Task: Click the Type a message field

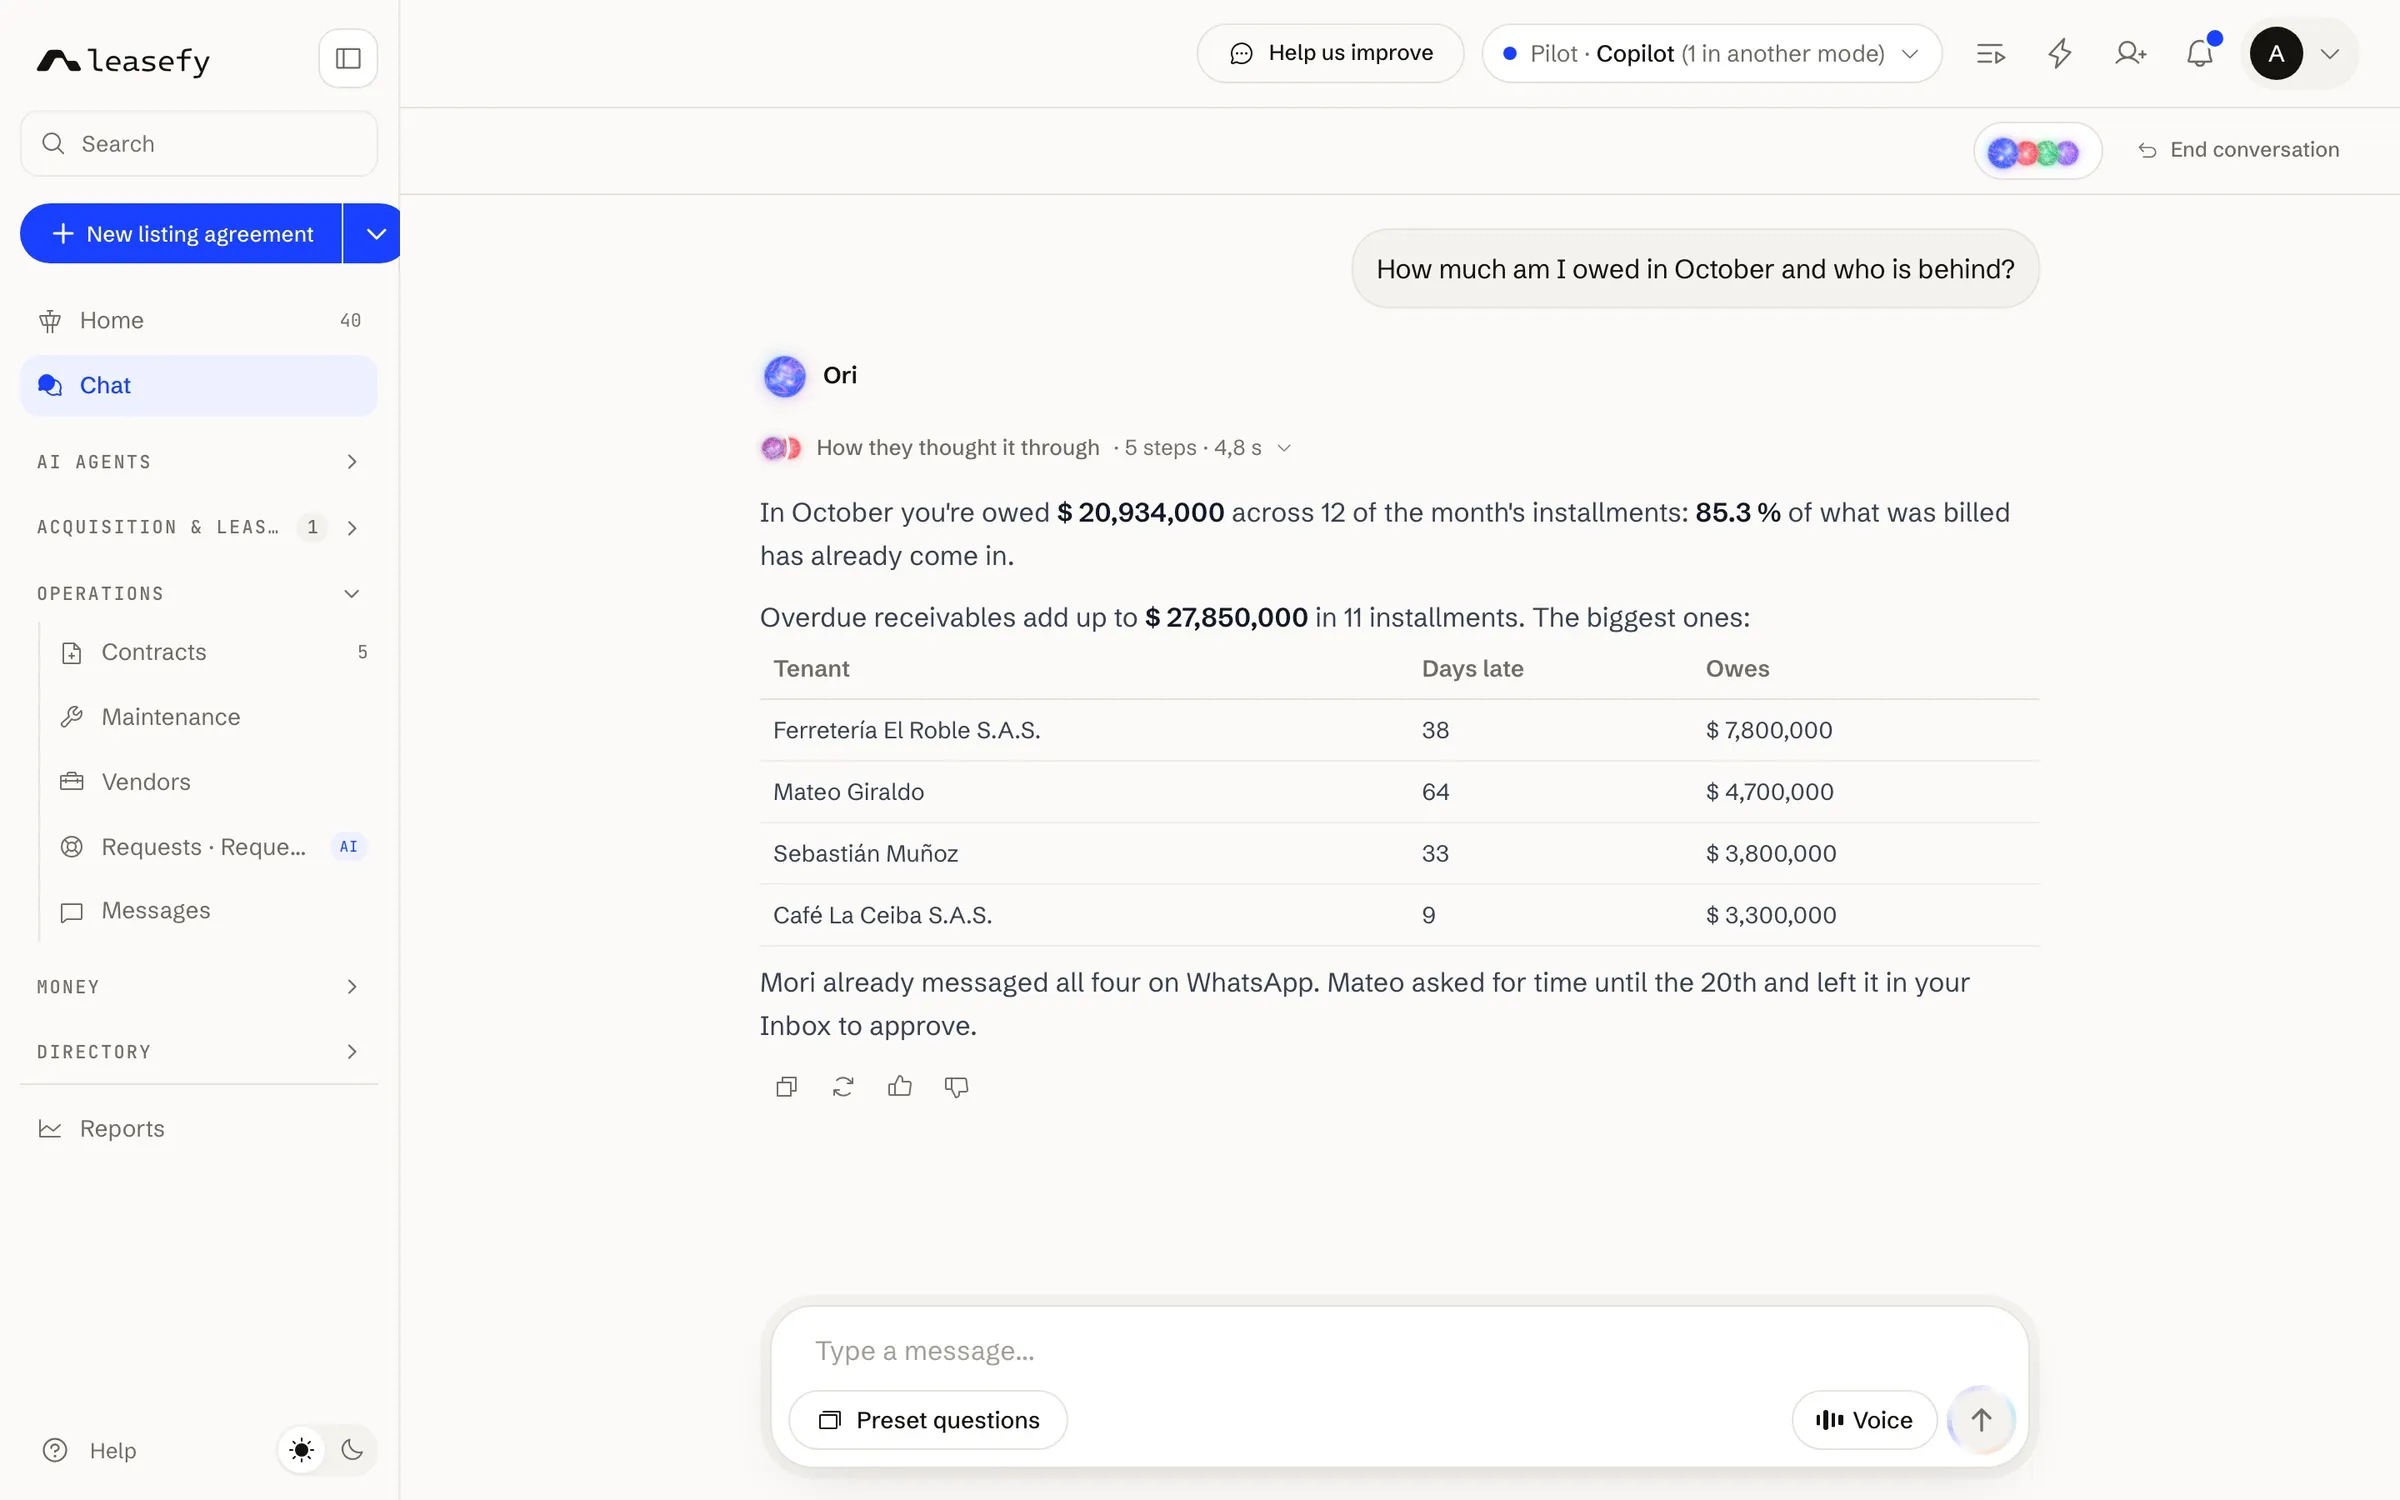Action: tap(1398, 1351)
